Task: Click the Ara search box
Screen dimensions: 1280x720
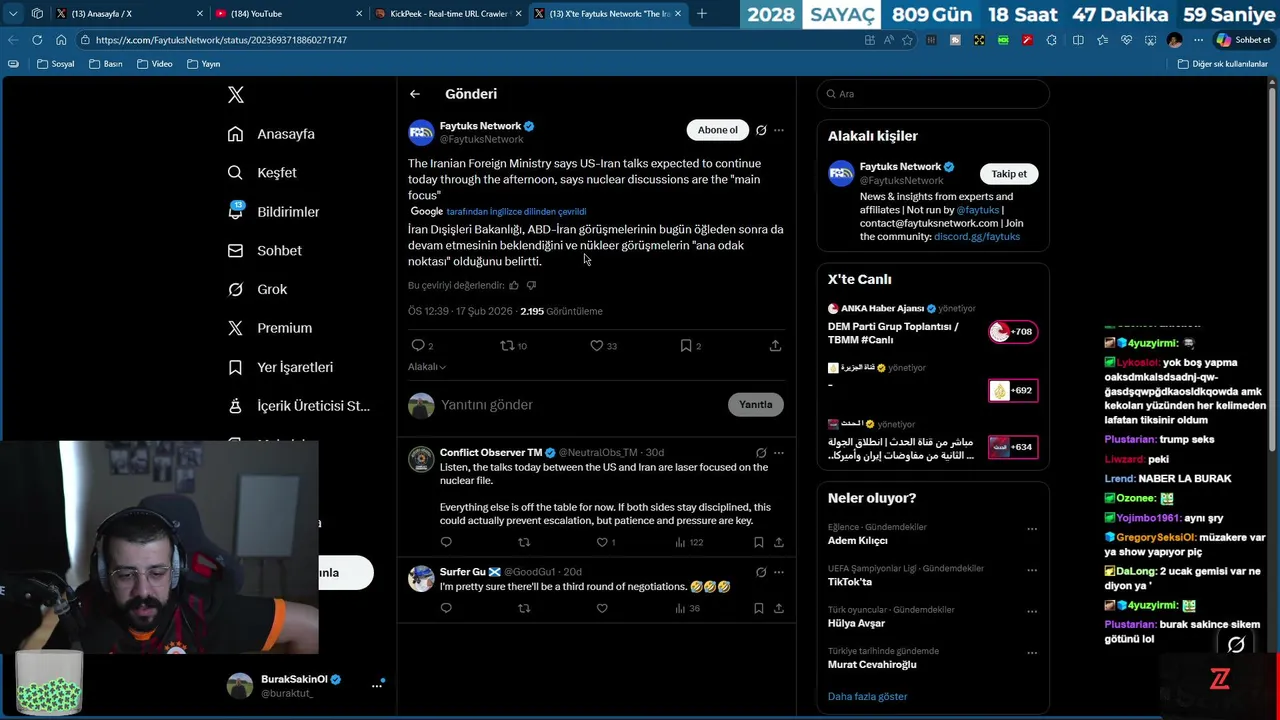Action: coord(933,94)
